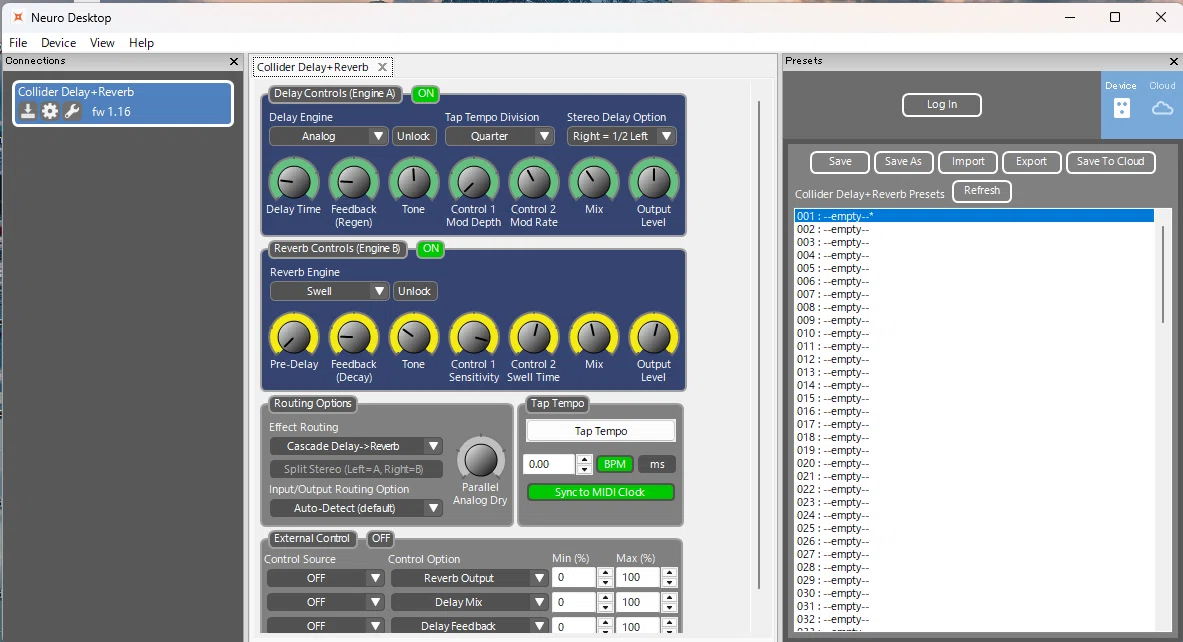Screen dimensions: 1183x642
Task: Open the Delay Engine Analog dropdown
Action: coord(329,136)
